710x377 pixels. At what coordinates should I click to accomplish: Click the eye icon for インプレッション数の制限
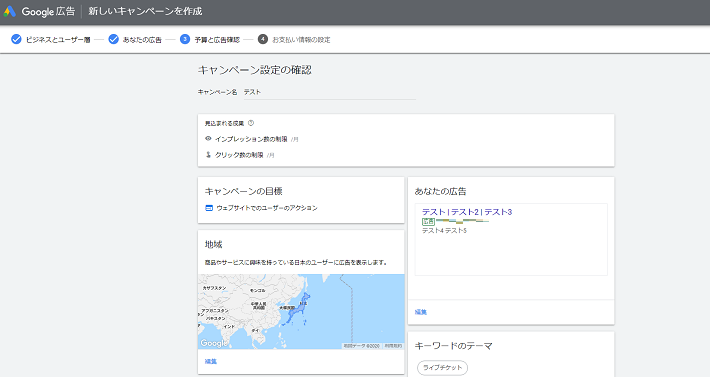click(208, 139)
